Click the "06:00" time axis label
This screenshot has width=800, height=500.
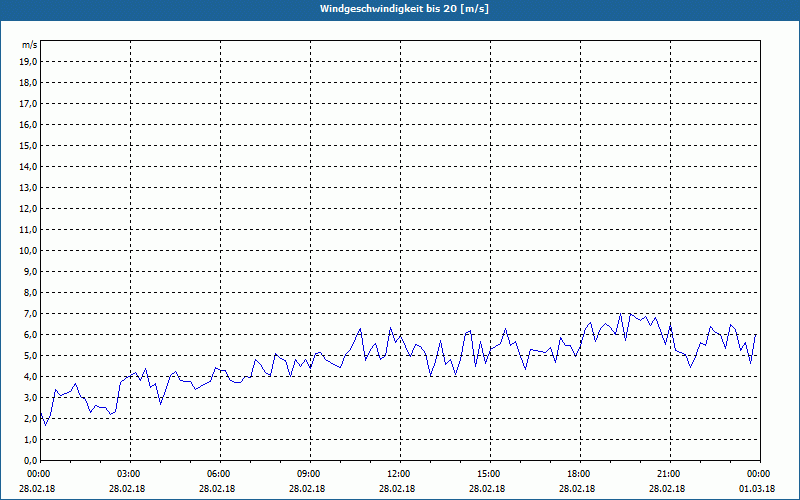tap(219, 474)
